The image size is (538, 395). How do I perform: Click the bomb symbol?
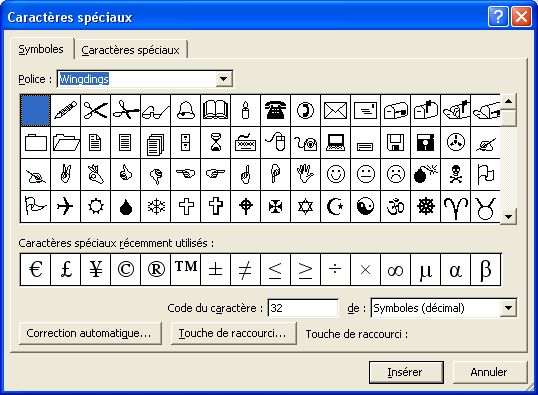coord(425,174)
